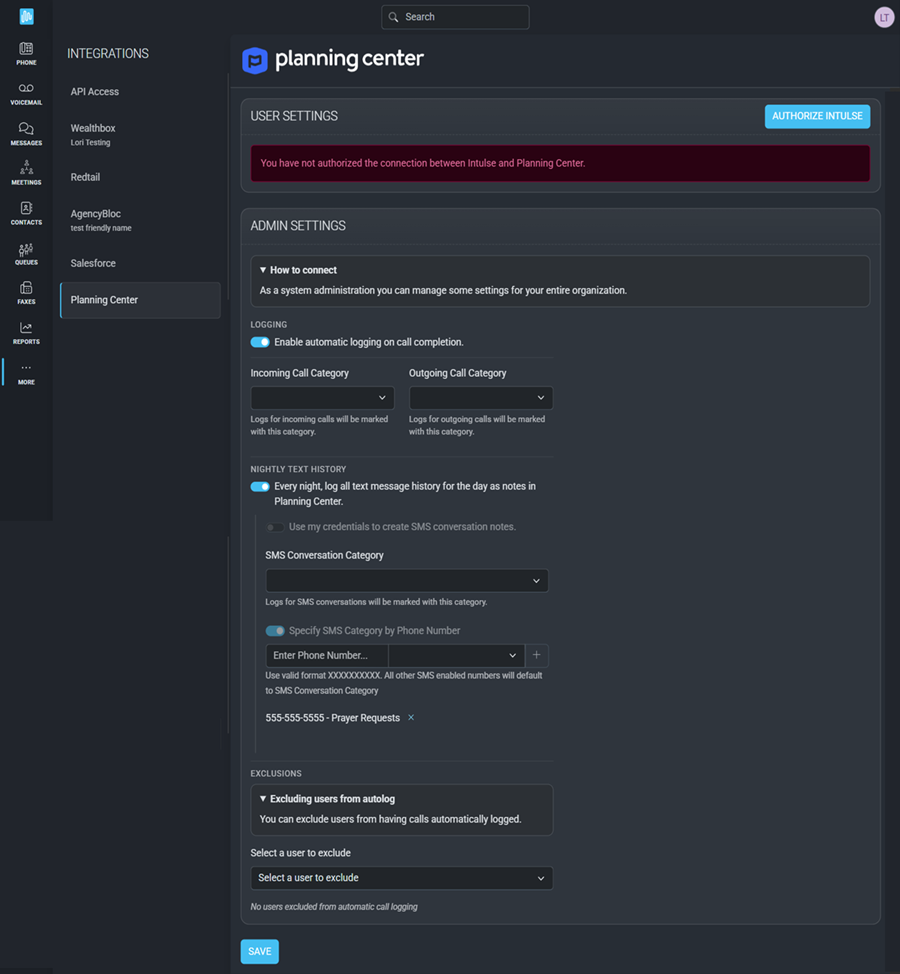
Task: Remove the 555-555-5555 Prayer Requests entry
Action: point(411,718)
